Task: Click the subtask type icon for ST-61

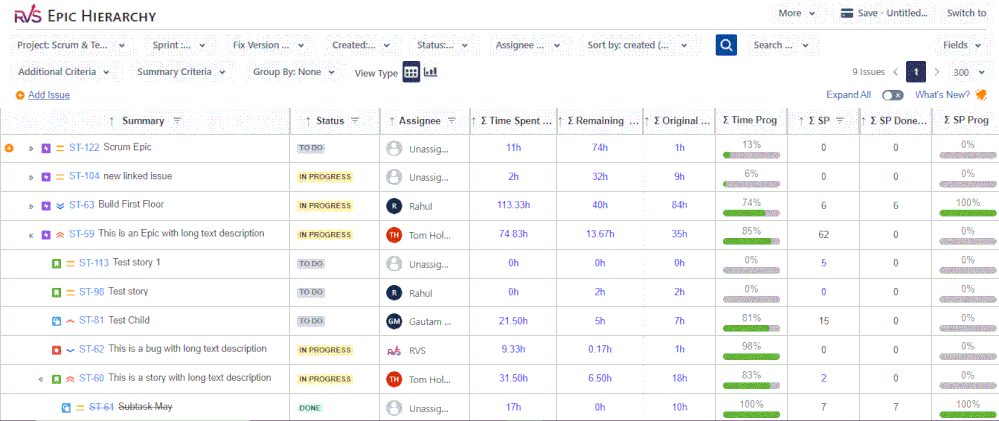Action: [66, 408]
